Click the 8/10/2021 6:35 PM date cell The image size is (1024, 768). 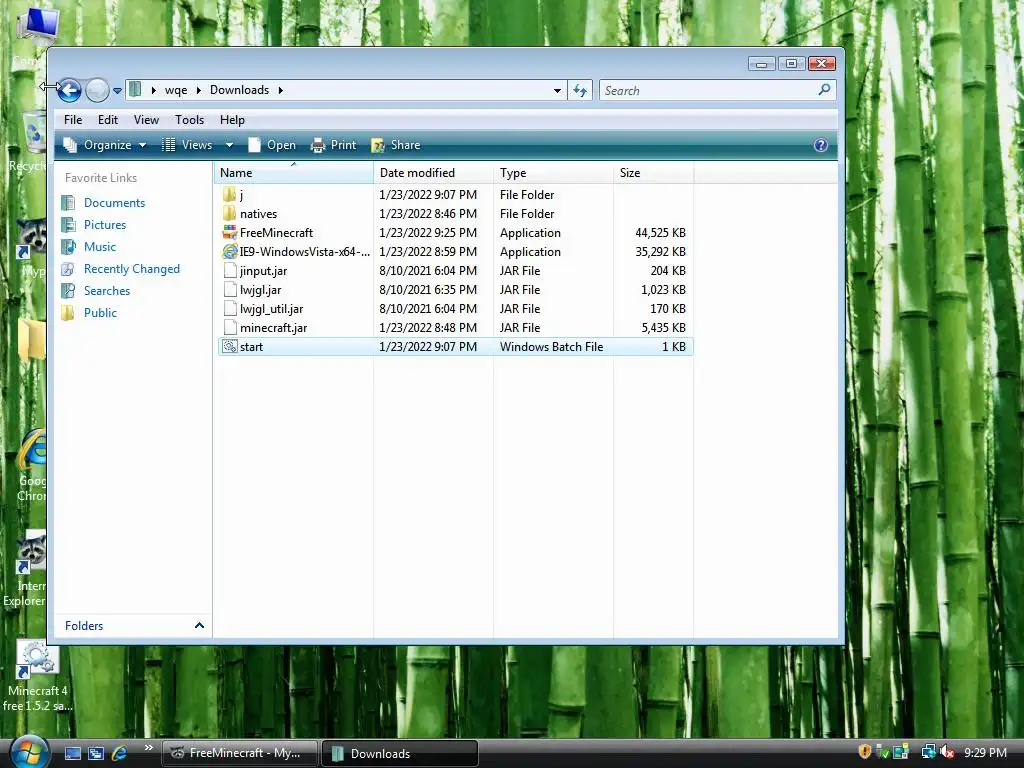428,289
